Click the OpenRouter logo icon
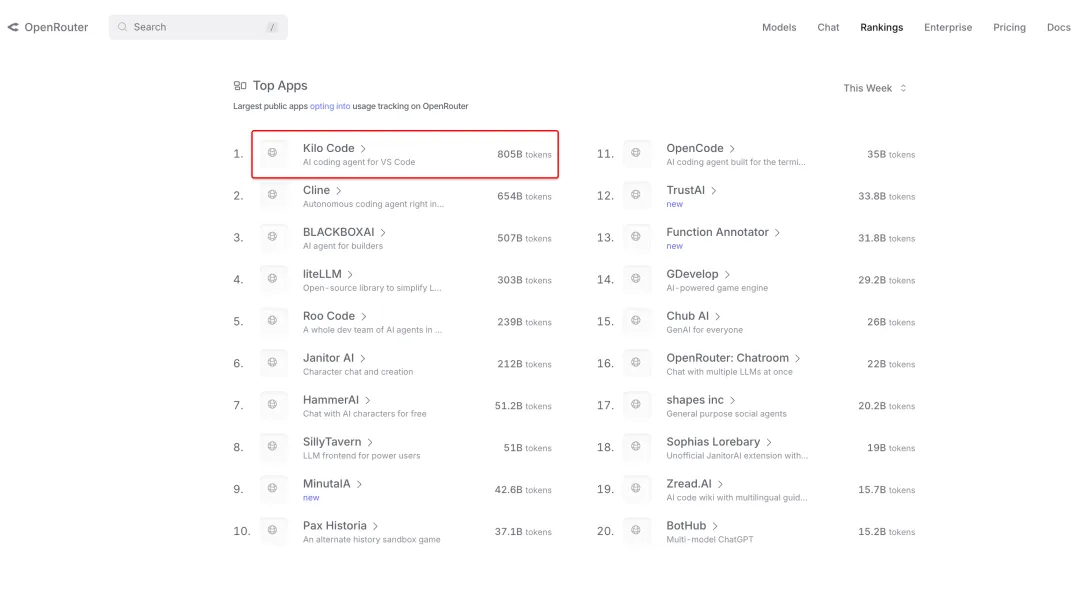The width and height of the screenshot is (1080, 599). point(13,27)
